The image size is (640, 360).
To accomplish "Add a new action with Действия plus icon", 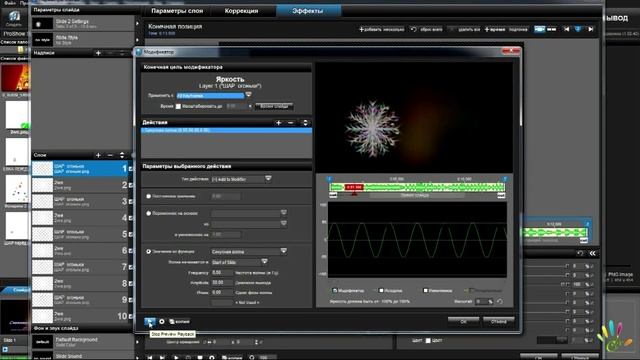I will pos(279,122).
